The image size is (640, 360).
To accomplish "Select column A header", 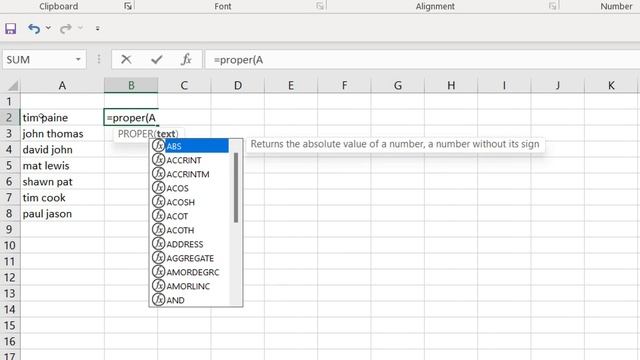I will click(62, 85).
